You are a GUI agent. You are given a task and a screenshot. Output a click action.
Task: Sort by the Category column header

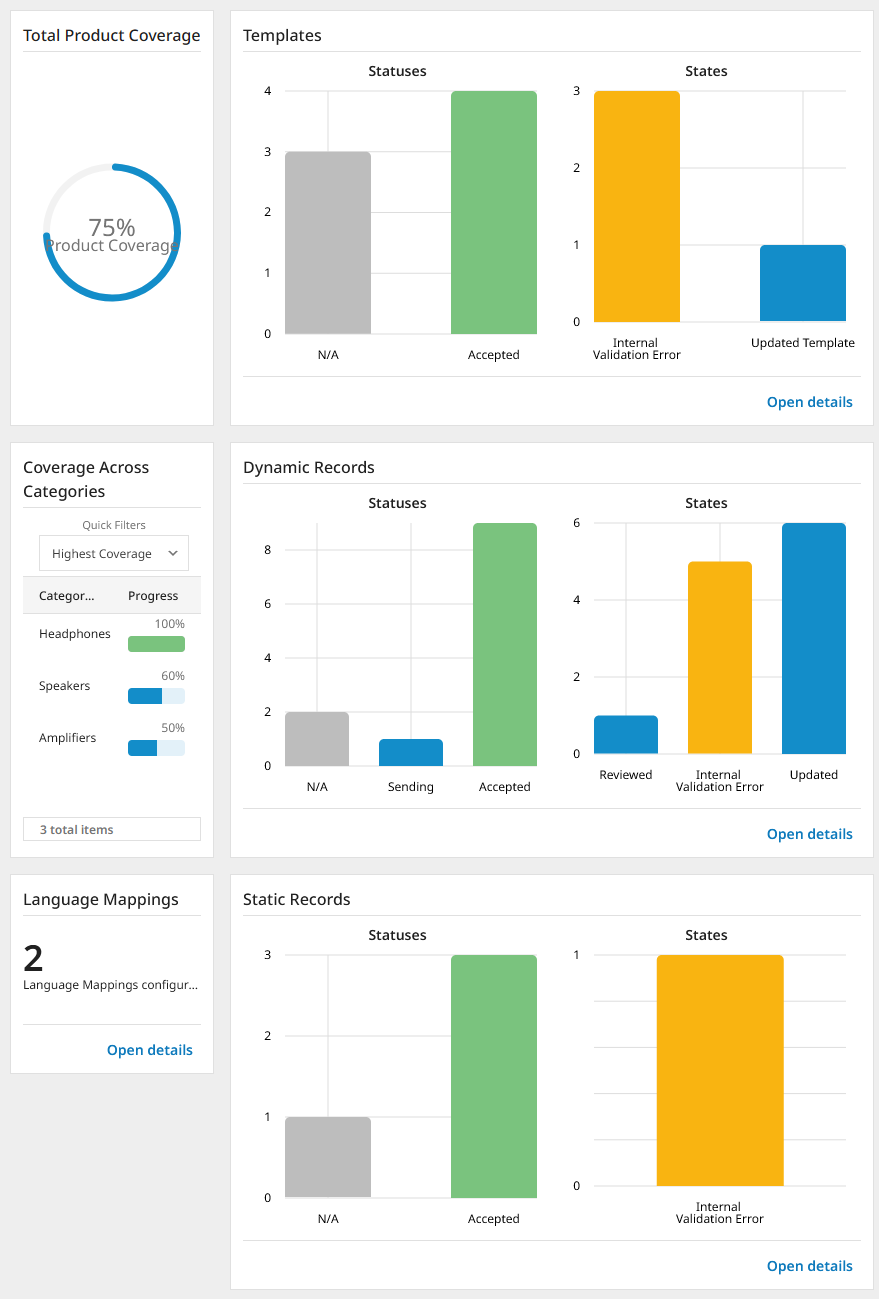click(67, 596)
